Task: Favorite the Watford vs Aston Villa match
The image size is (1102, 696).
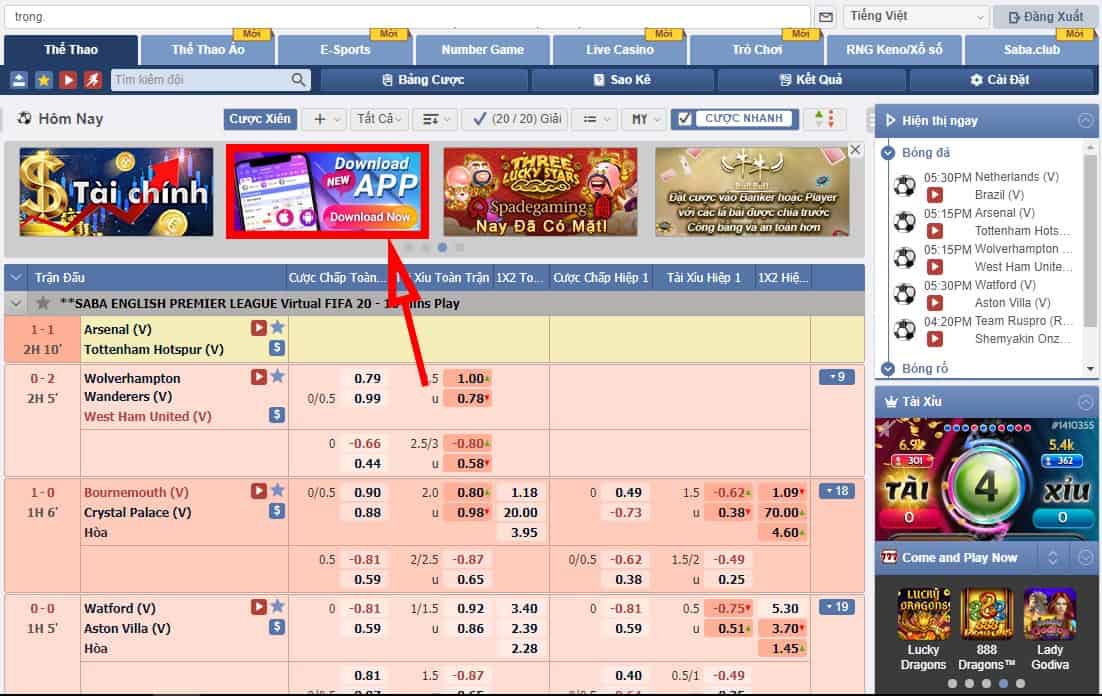Action: [x=278, y=606]
